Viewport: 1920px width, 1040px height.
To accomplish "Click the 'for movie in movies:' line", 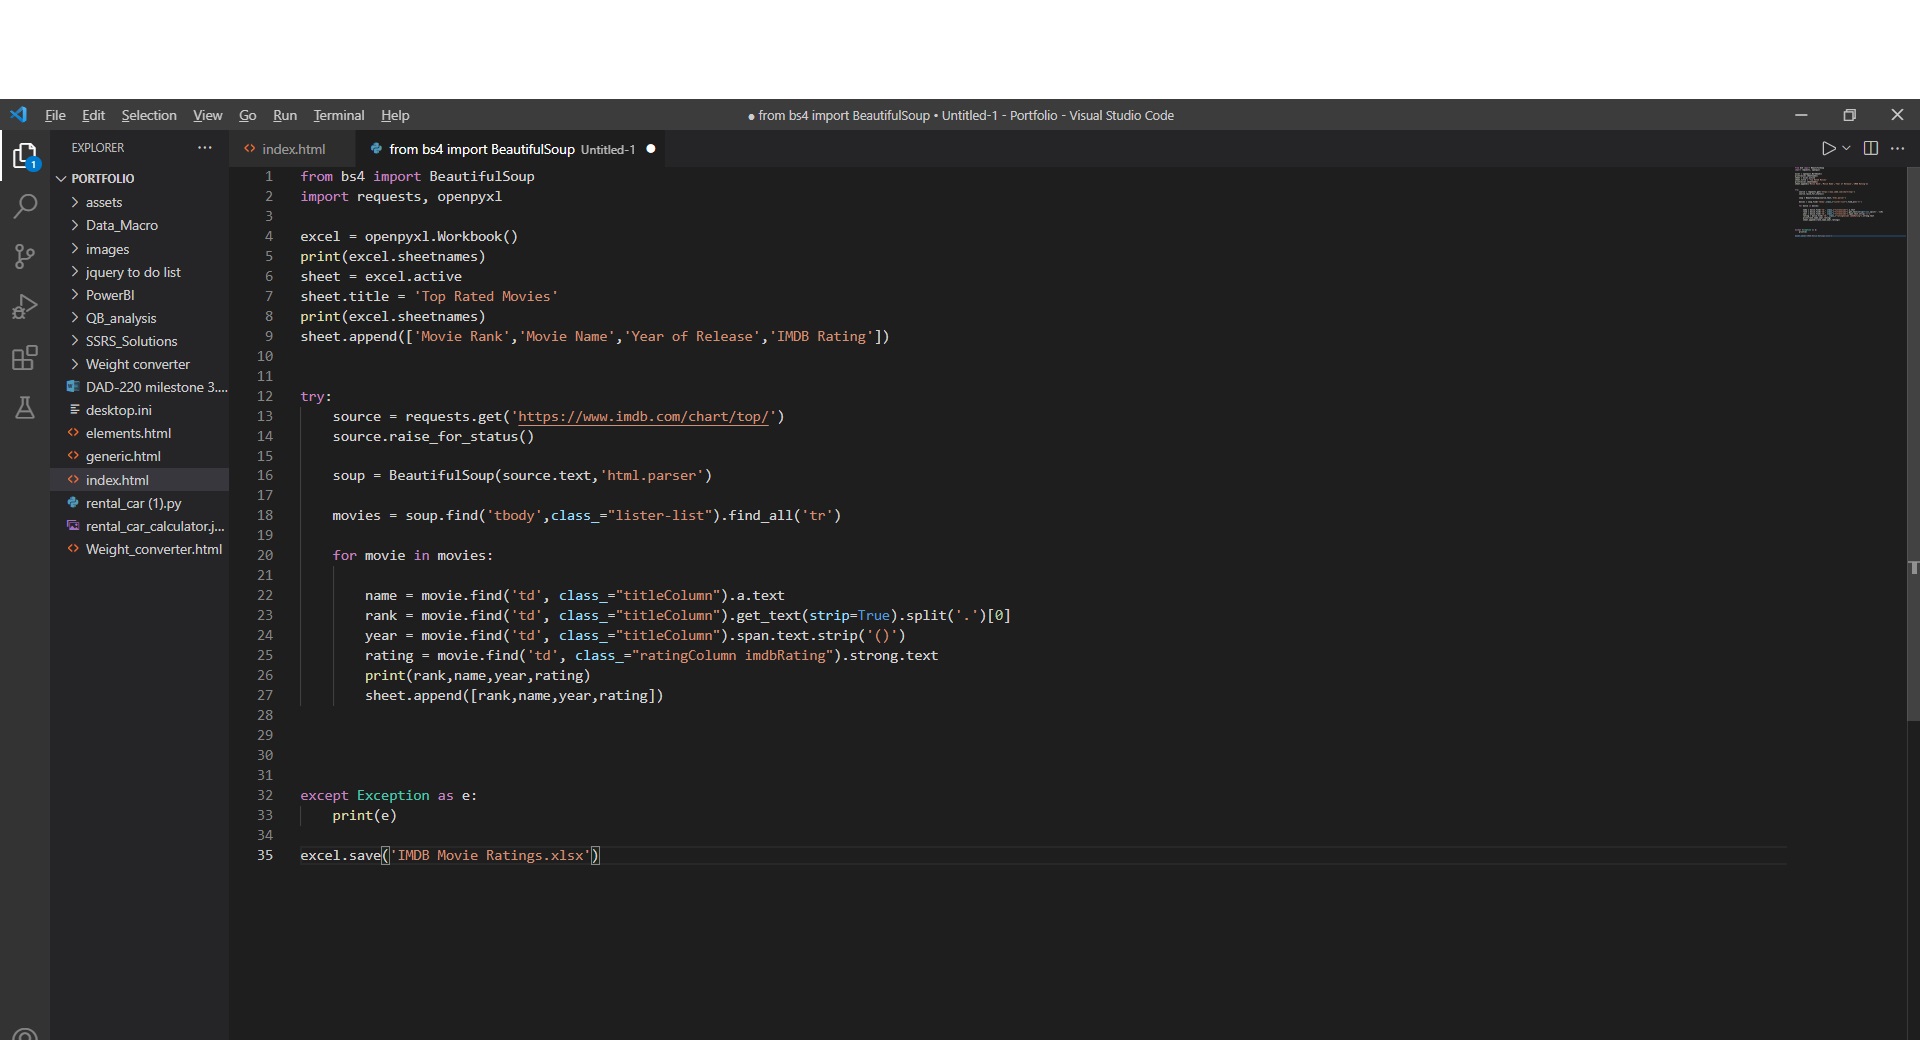I will [x=413, y=555].
